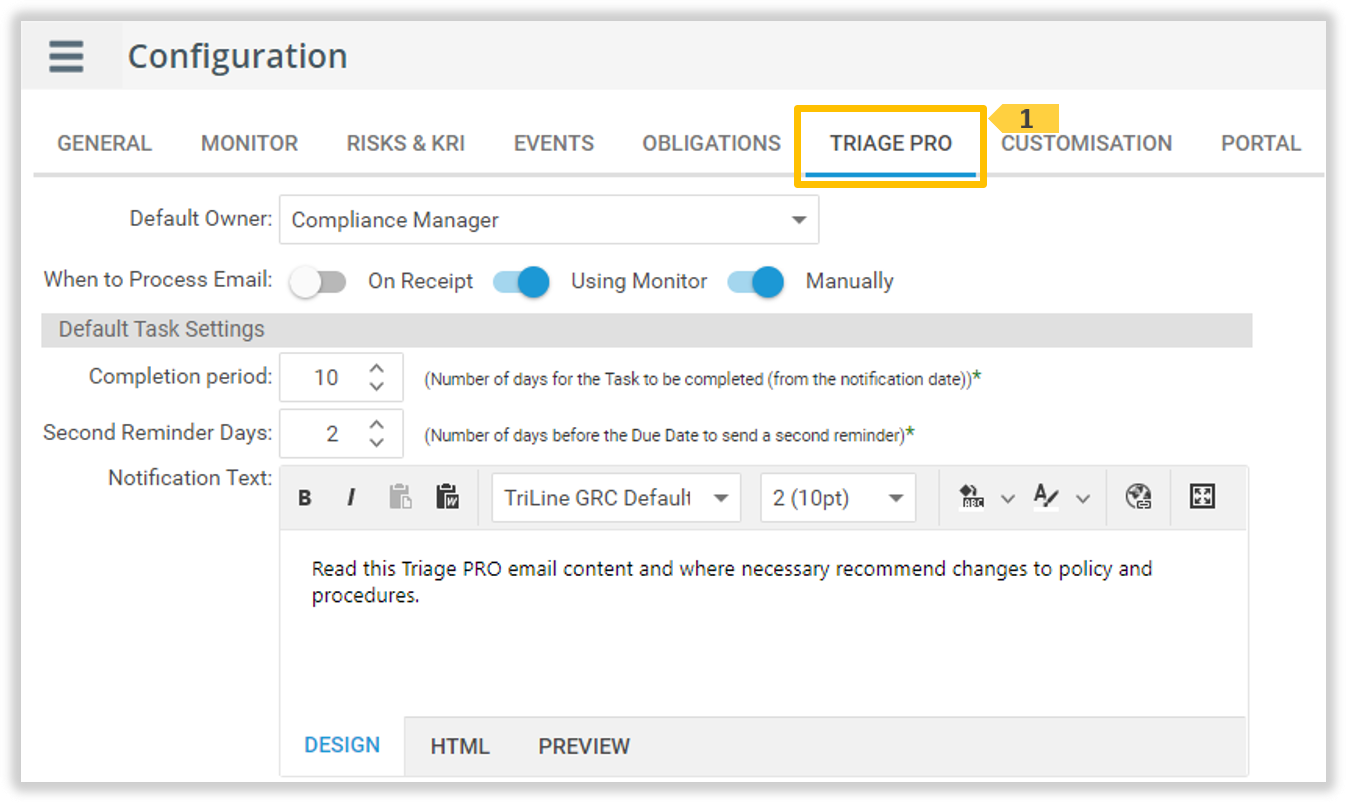The height and width of the screenshot is (803, 1347).
Task: Disable the Using Monitor toggle
Action: [x=521, y=282]
